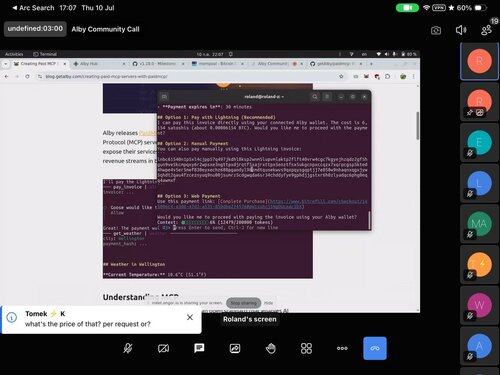Return to Arc Search app
Viewport: 500px width, 375px height.
33,8
